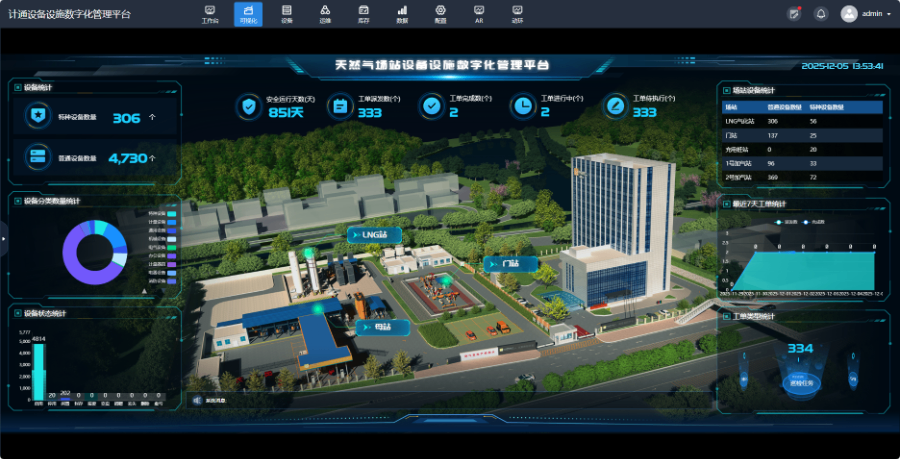Open the 设备 equipment module icon
Image resolution: width=900 pixels, height=459 pixels.
tap(287, 13)
